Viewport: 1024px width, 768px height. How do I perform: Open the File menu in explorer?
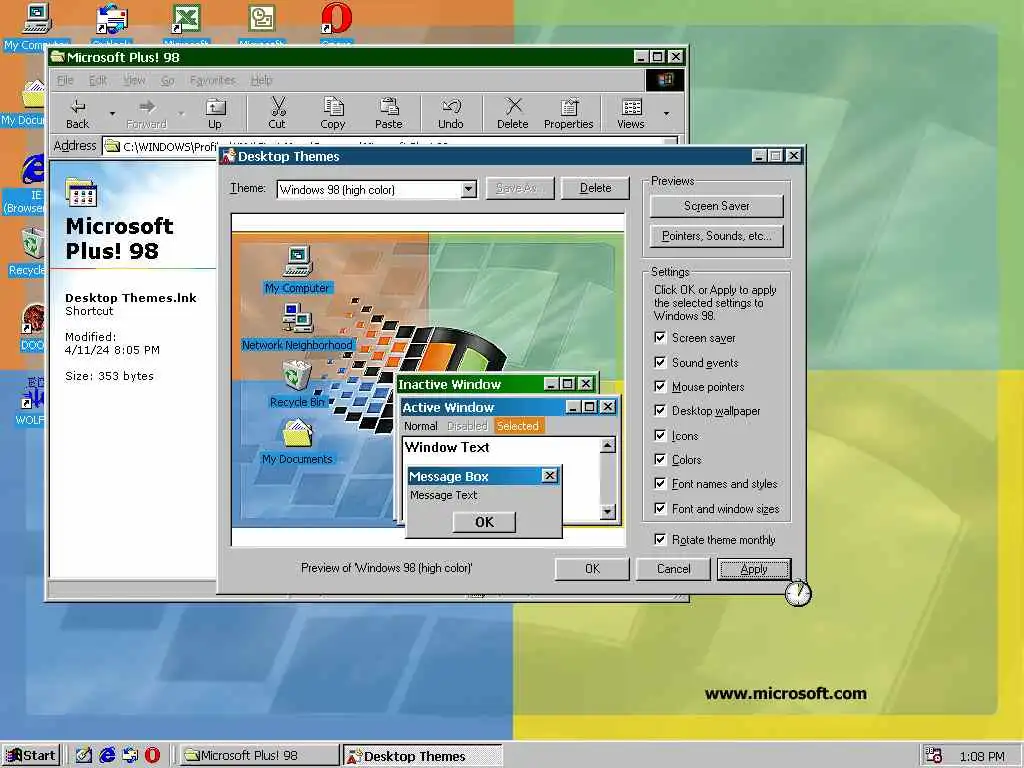pos(65,80)
